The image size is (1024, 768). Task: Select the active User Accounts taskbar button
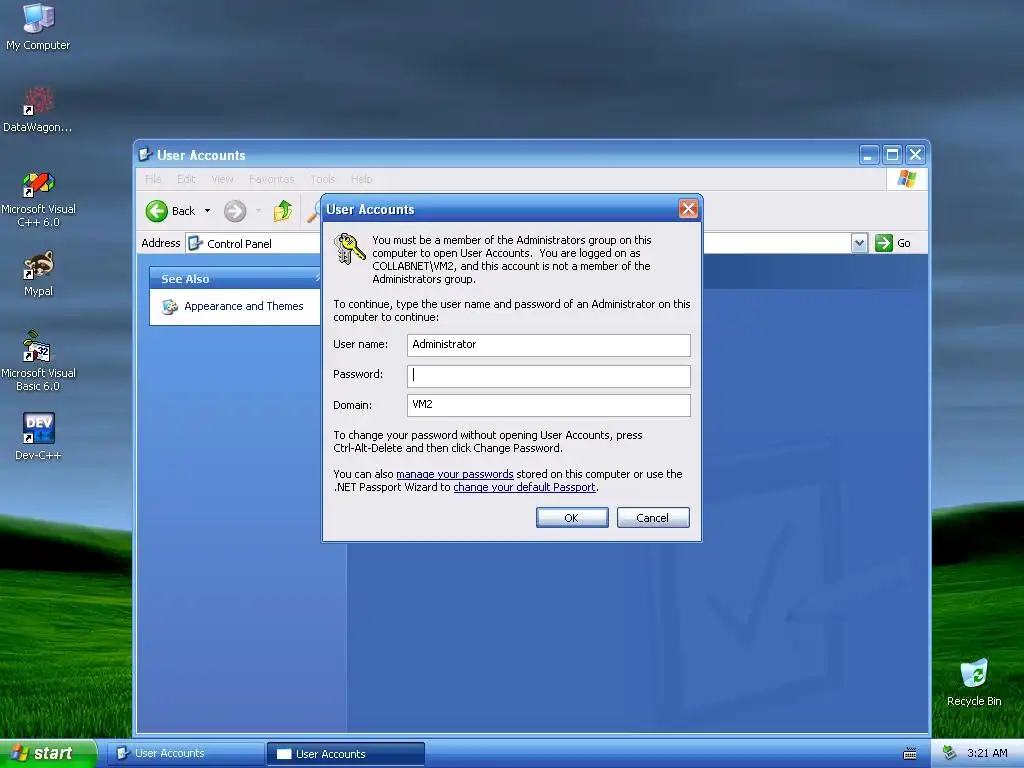point(346,754)
